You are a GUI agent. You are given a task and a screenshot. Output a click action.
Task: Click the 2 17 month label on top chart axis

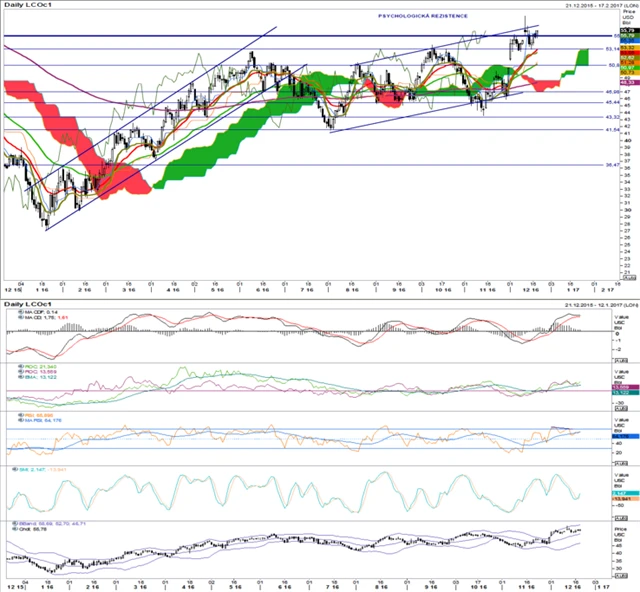click(607, 290)
